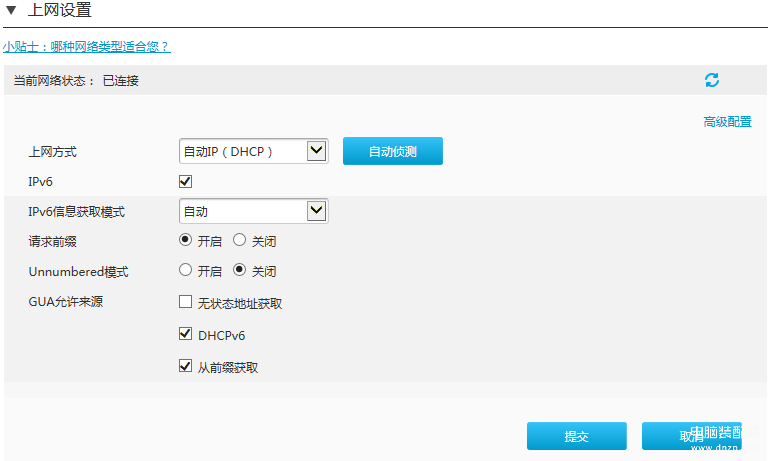The image size is (770, 461).
Task: Enable the 无状态地址获取 checkbox
Action: click(x=185, y=301)
